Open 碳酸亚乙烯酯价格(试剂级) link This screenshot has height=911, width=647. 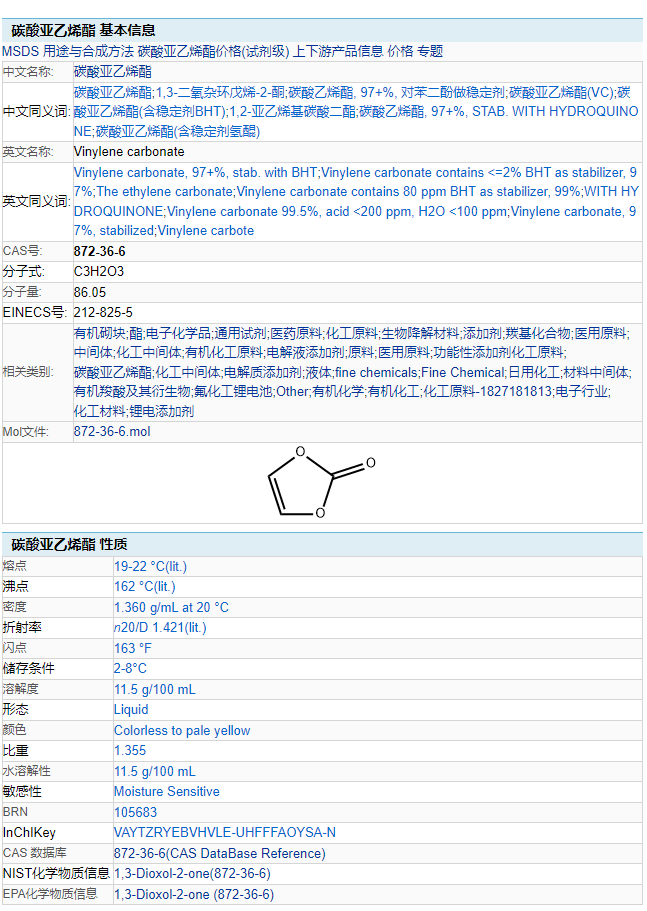(x=213, y=51)
